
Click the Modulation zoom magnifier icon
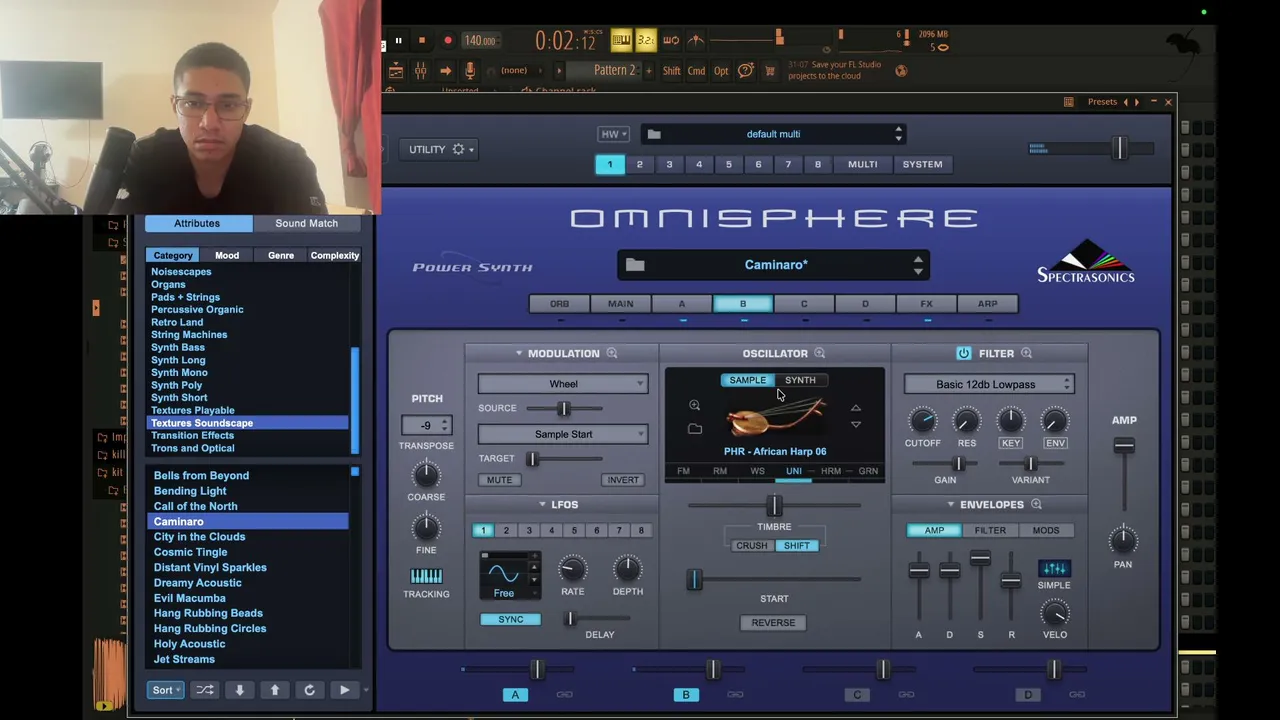coord(612,353)
